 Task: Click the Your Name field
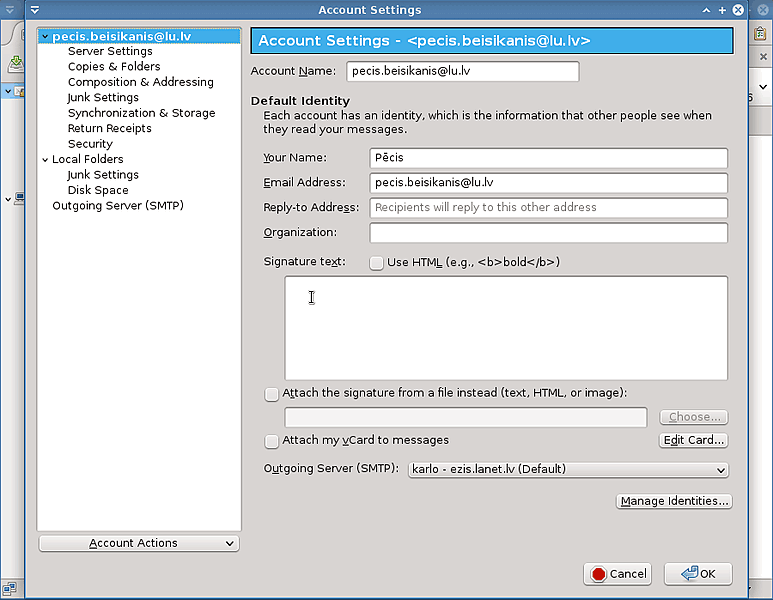coord(548,158)
